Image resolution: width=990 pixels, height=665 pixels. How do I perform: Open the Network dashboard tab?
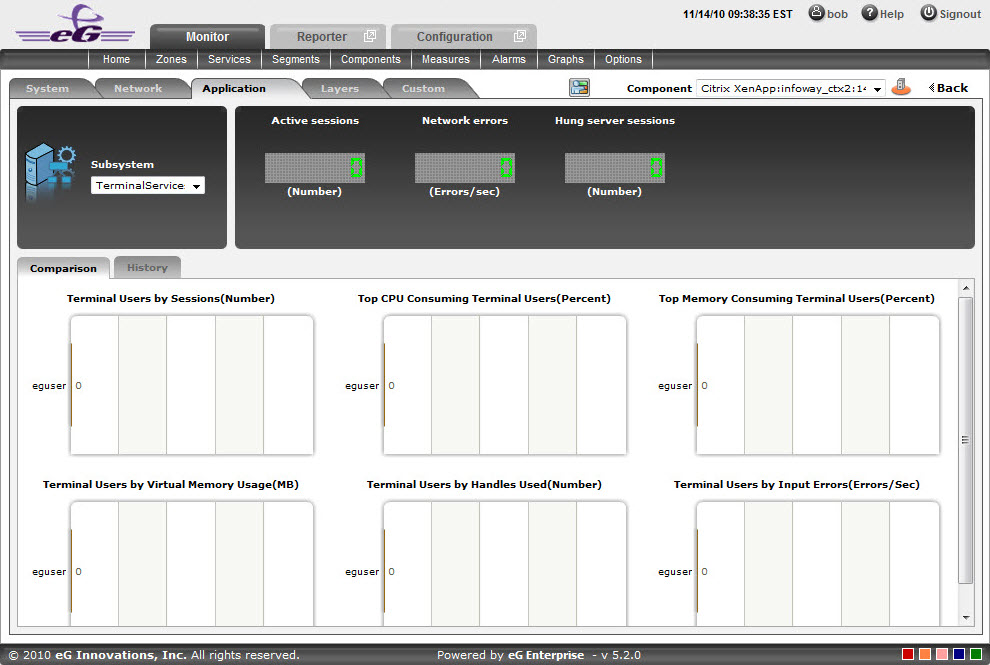click(x=138, y=89)
